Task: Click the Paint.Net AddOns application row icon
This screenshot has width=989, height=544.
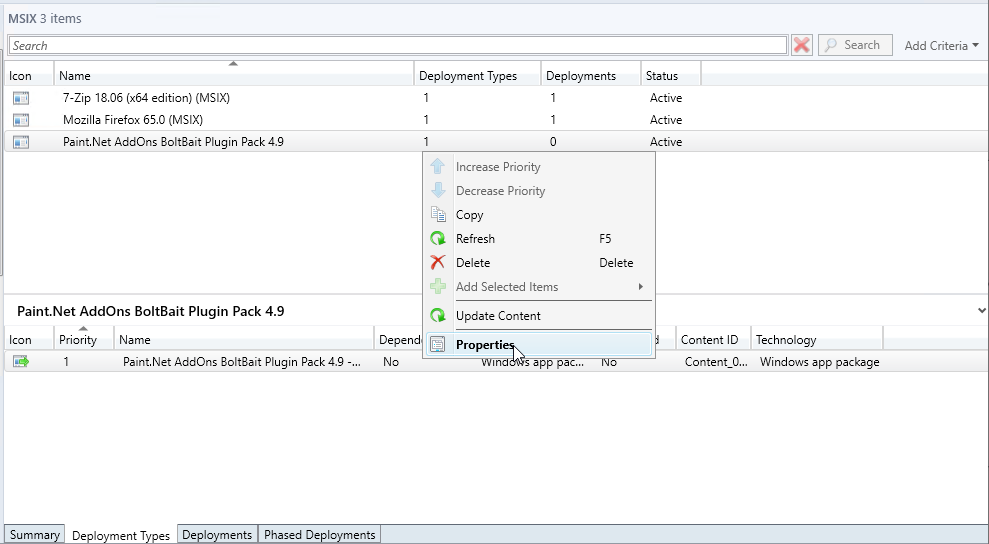Action: click(21, 142)
